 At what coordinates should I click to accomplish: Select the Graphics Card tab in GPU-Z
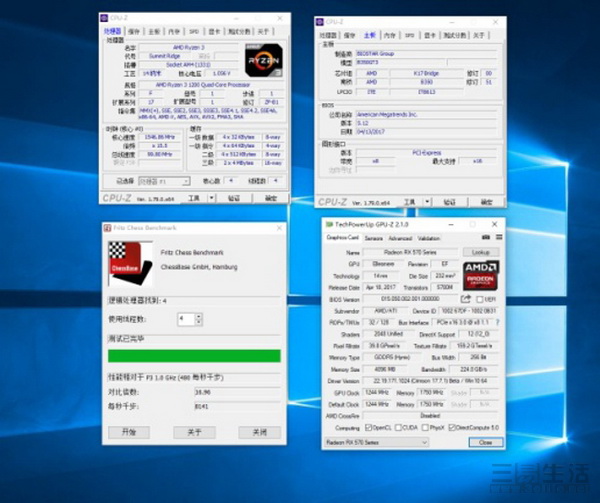[342, 238]
